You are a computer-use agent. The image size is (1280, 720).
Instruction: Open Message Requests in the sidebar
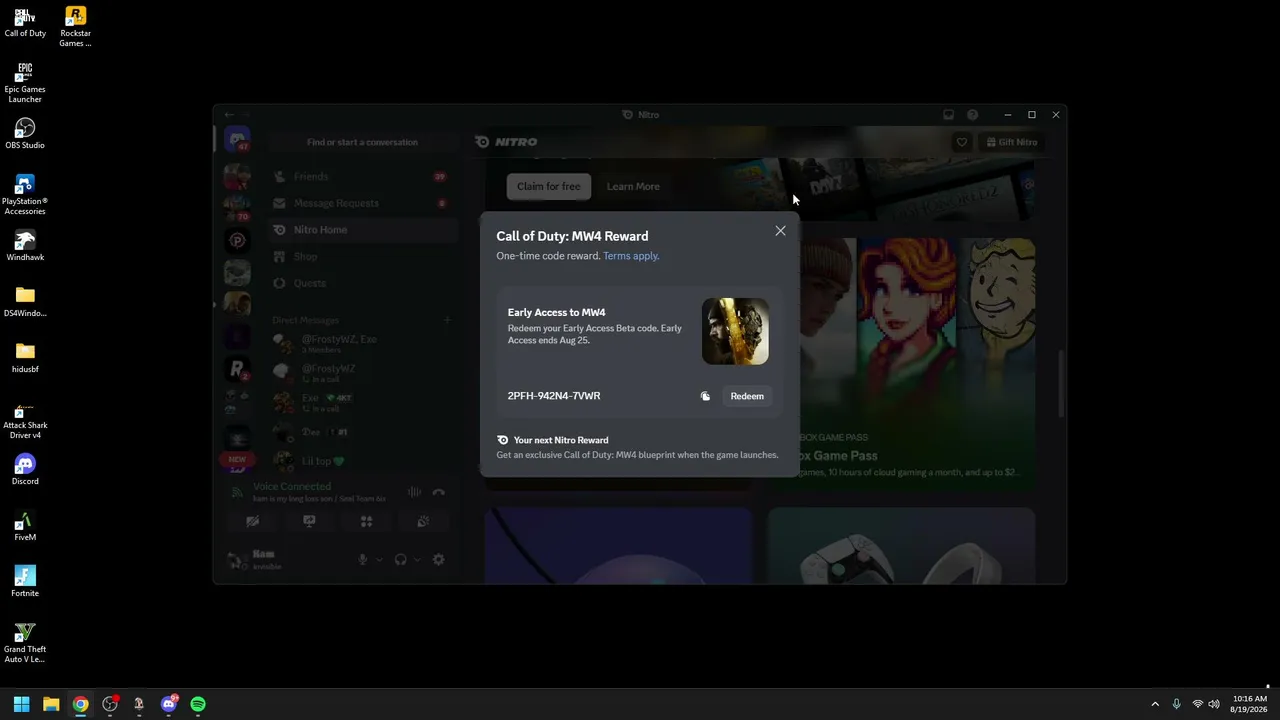click(362, 203)
